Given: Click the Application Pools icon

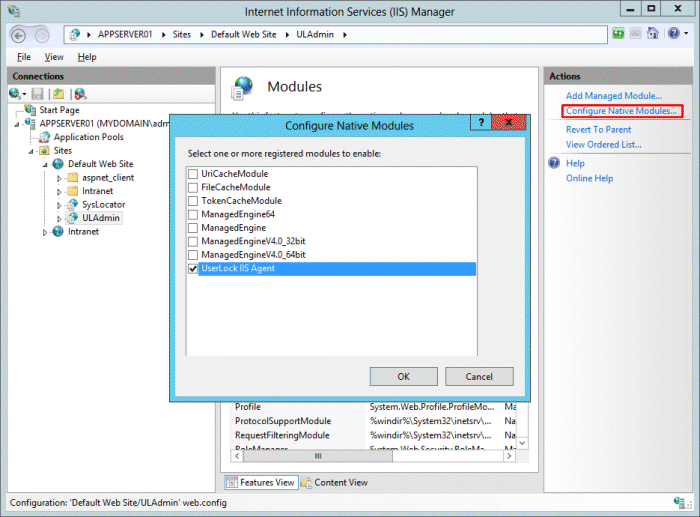Looking at the screenshot, I should (44, 137).
